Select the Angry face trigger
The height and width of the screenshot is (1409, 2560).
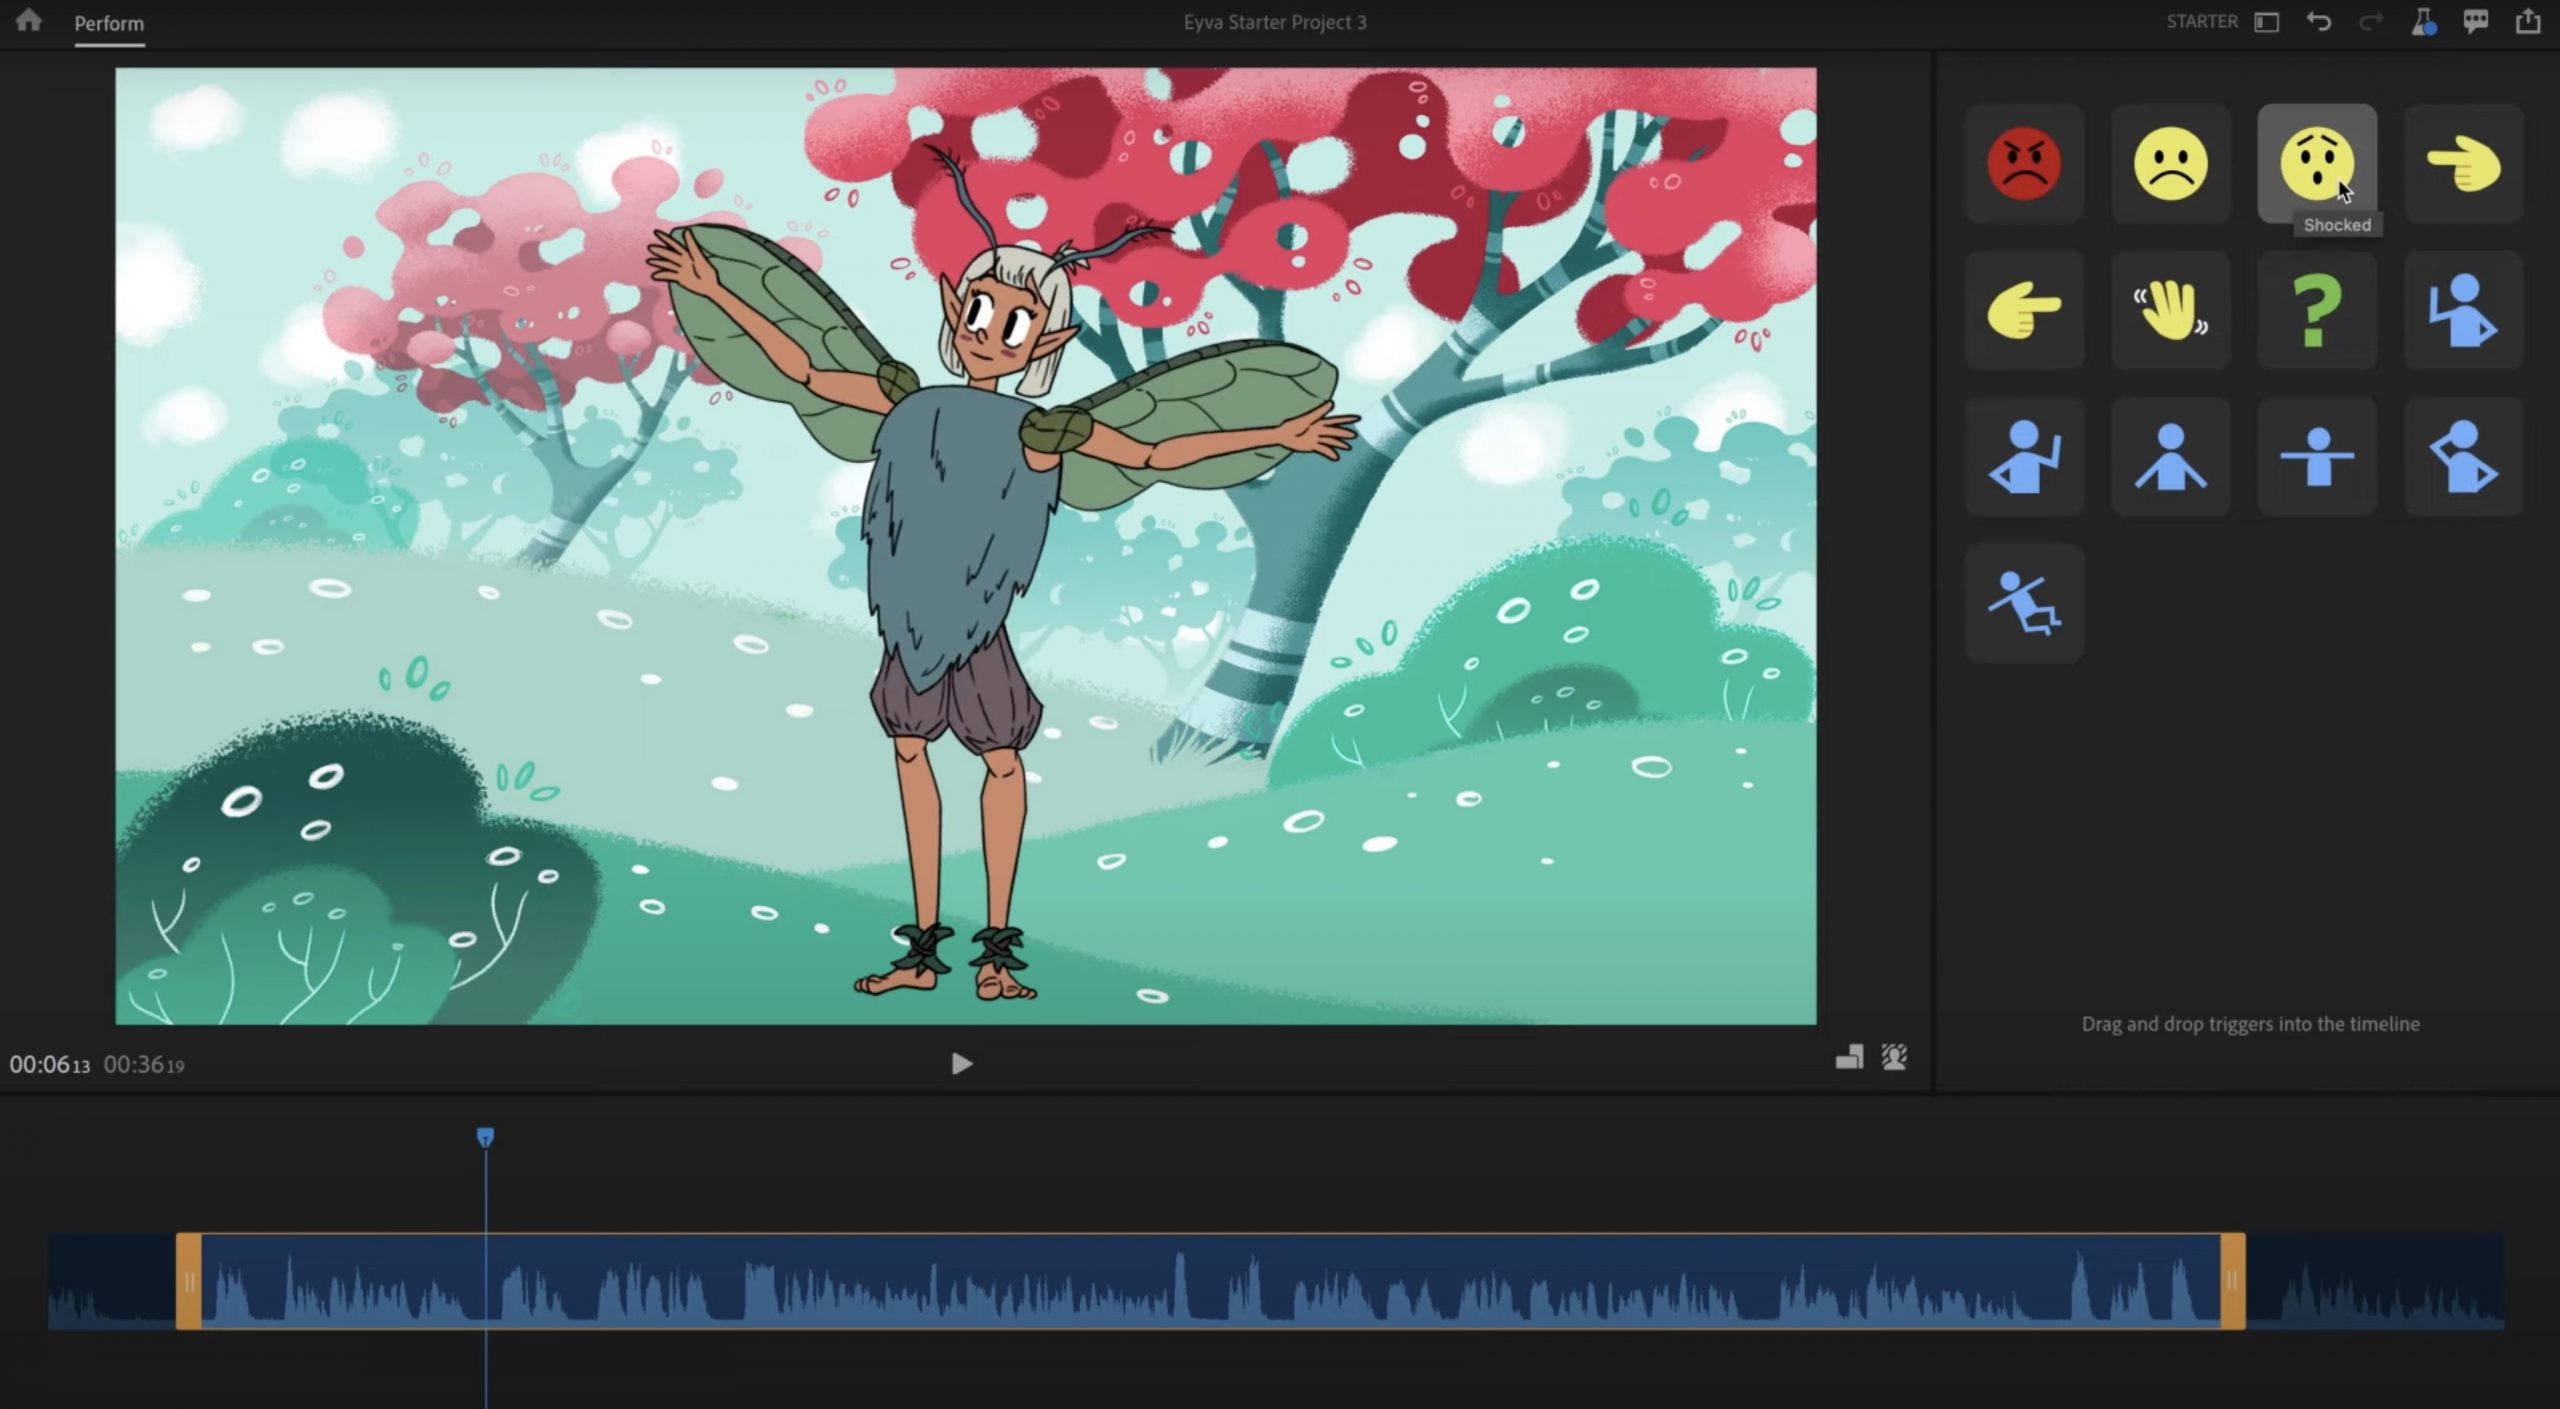[2024, 163]
